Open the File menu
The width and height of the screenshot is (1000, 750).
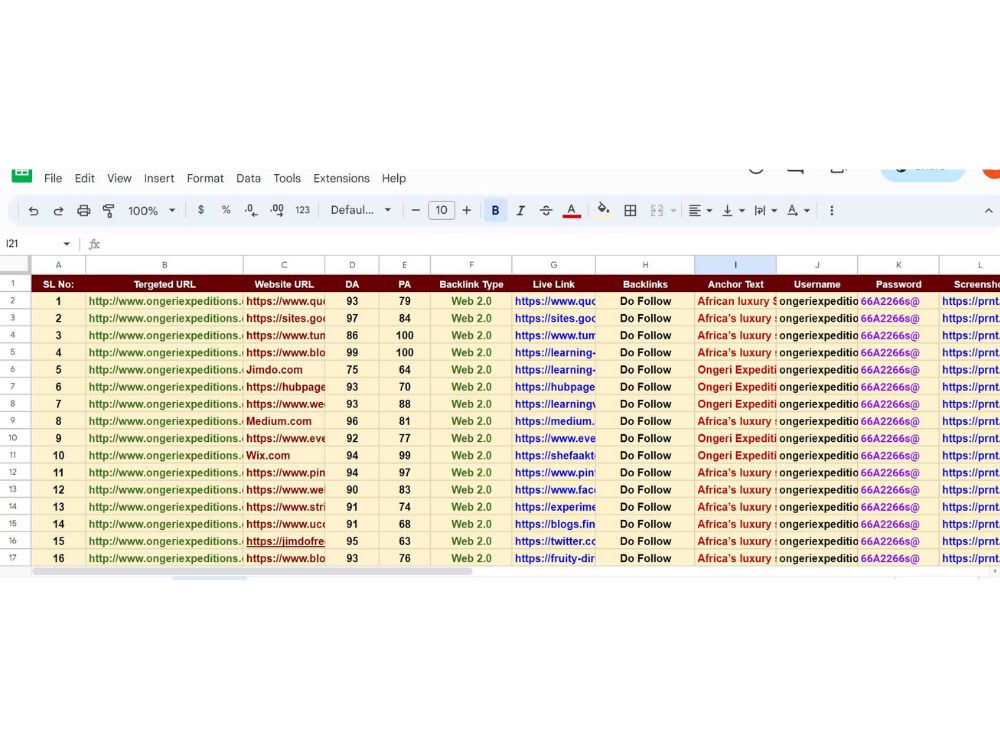(x=53, y=179)
